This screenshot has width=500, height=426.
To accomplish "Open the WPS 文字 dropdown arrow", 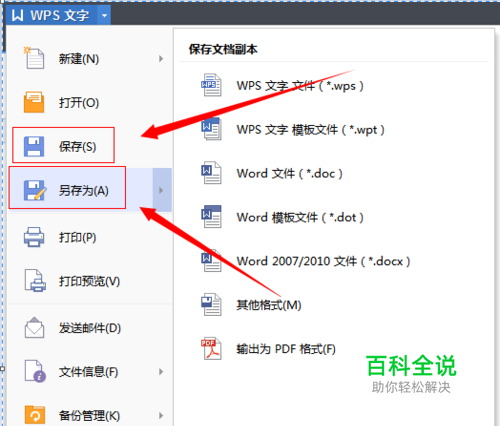I will click(x=104, y=15).
